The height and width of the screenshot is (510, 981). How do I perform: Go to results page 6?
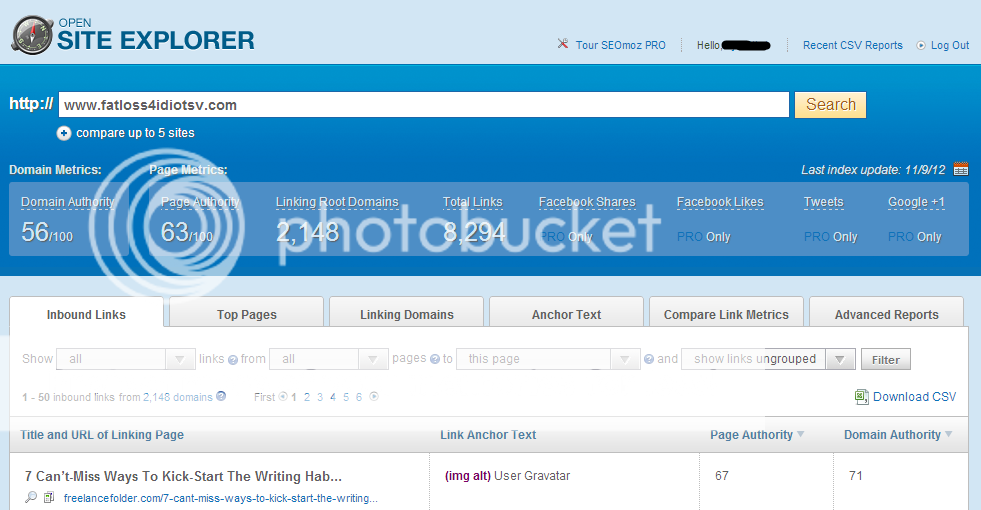click(358, 397)
